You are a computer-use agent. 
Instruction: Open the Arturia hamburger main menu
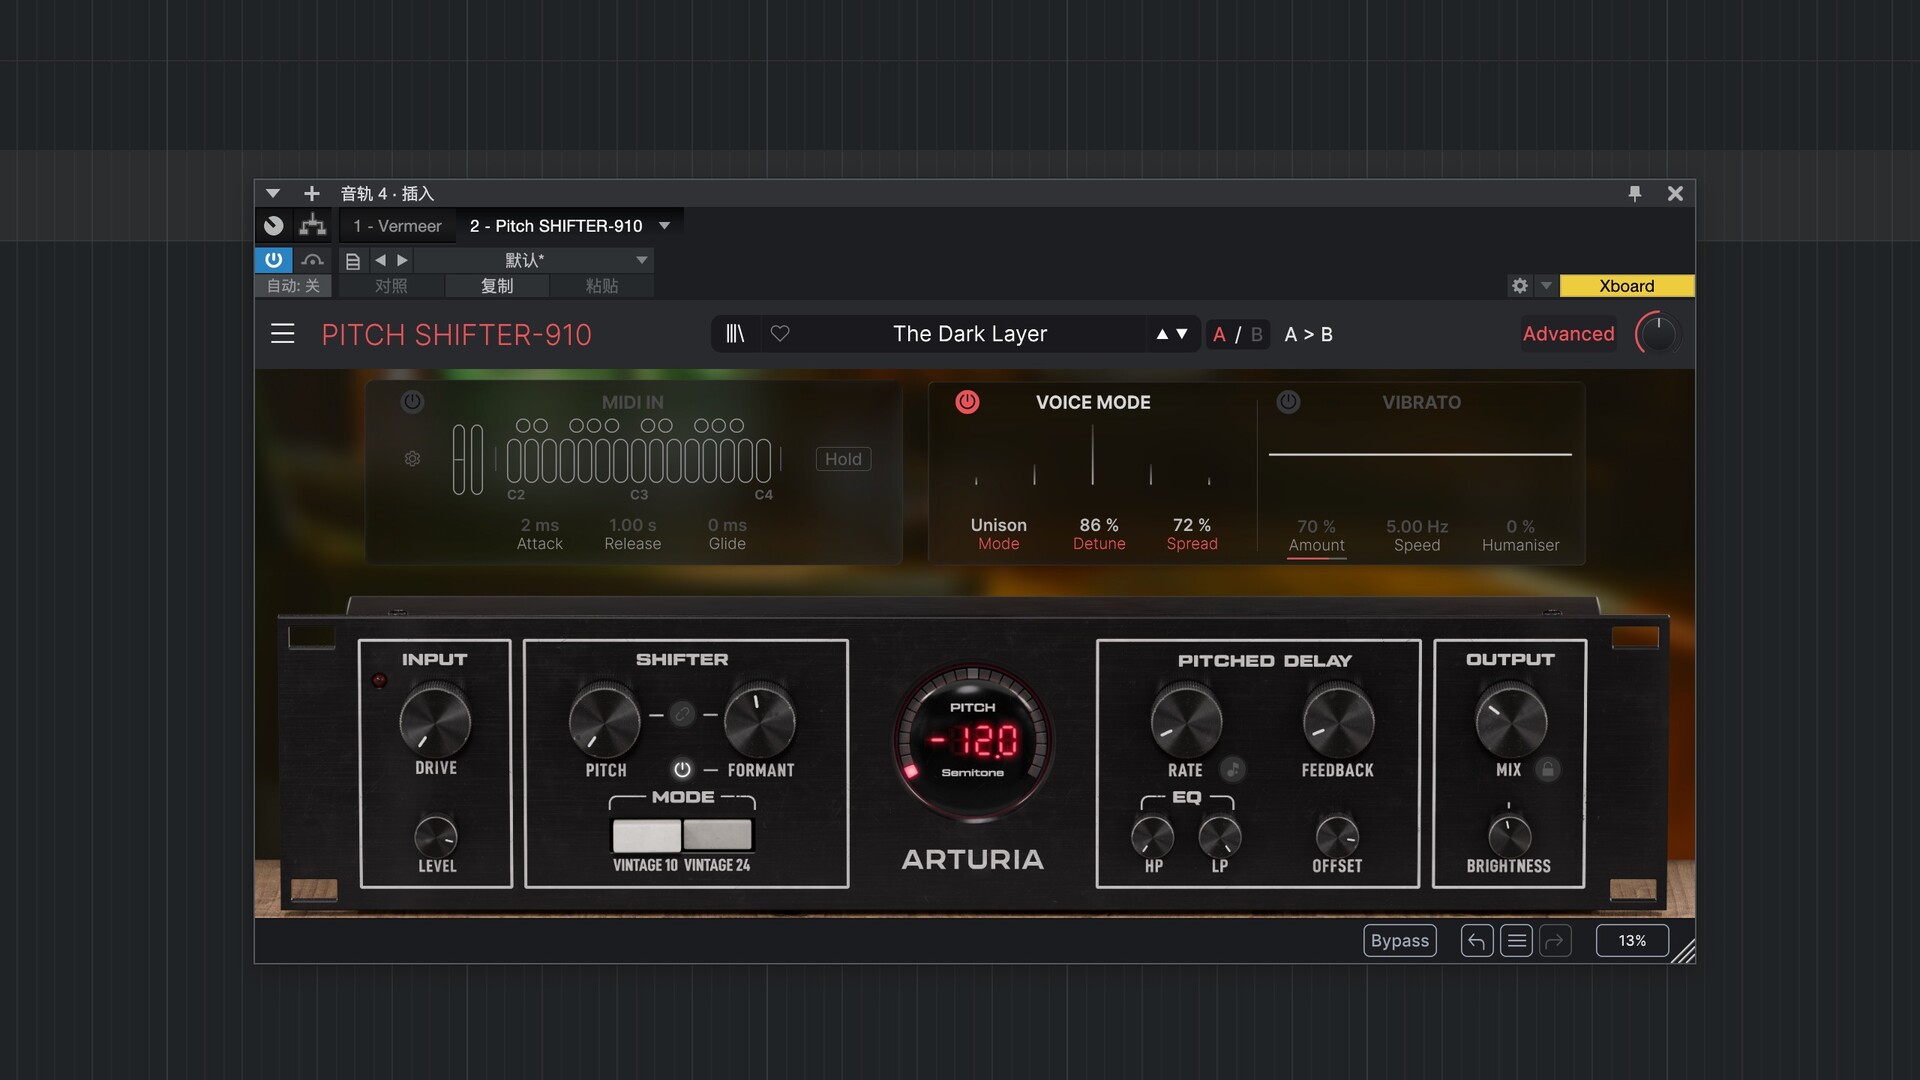pos(283,334)
